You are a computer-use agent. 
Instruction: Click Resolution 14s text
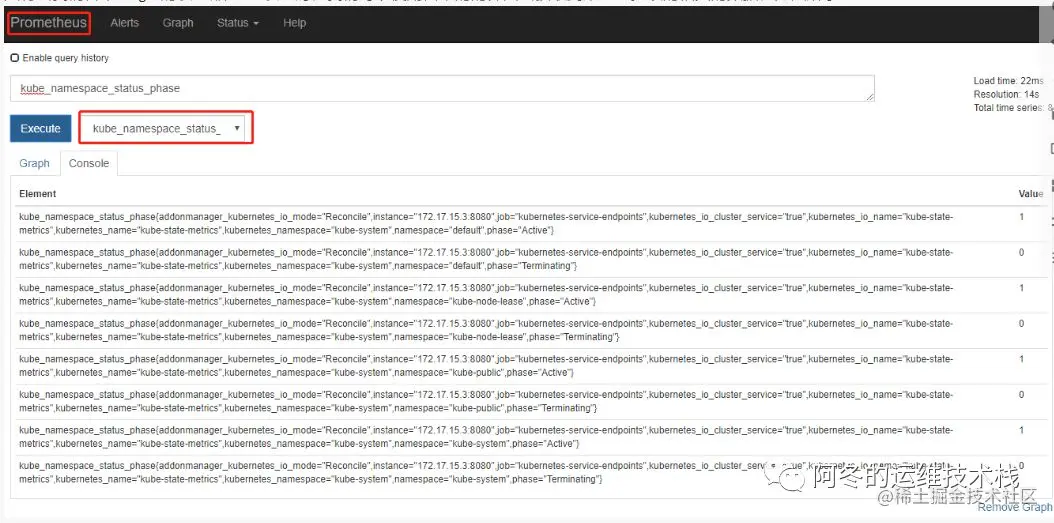point(1006,94)
